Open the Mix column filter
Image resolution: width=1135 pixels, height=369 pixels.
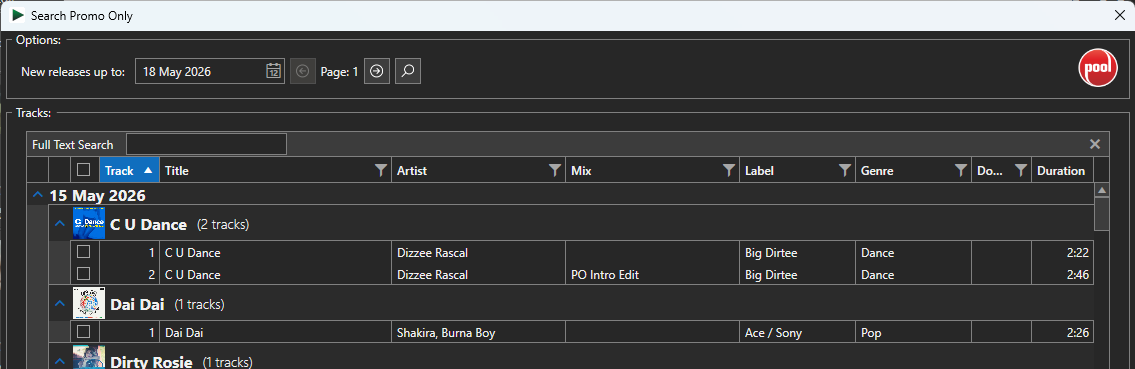pos(729,171)
